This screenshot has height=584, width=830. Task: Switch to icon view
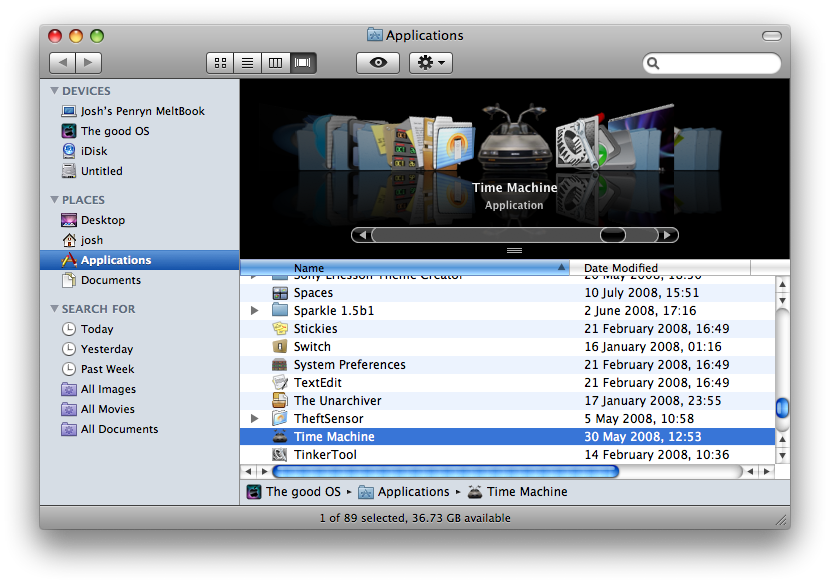click(220, 63)
